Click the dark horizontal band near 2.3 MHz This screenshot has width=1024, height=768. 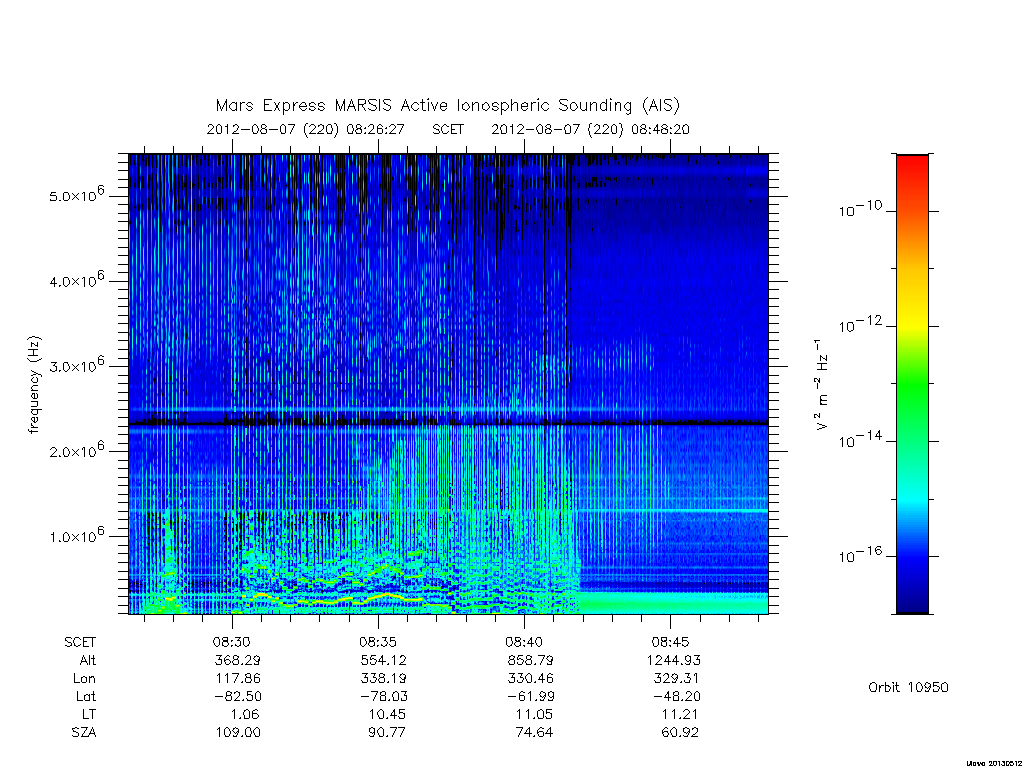(448, 423)
